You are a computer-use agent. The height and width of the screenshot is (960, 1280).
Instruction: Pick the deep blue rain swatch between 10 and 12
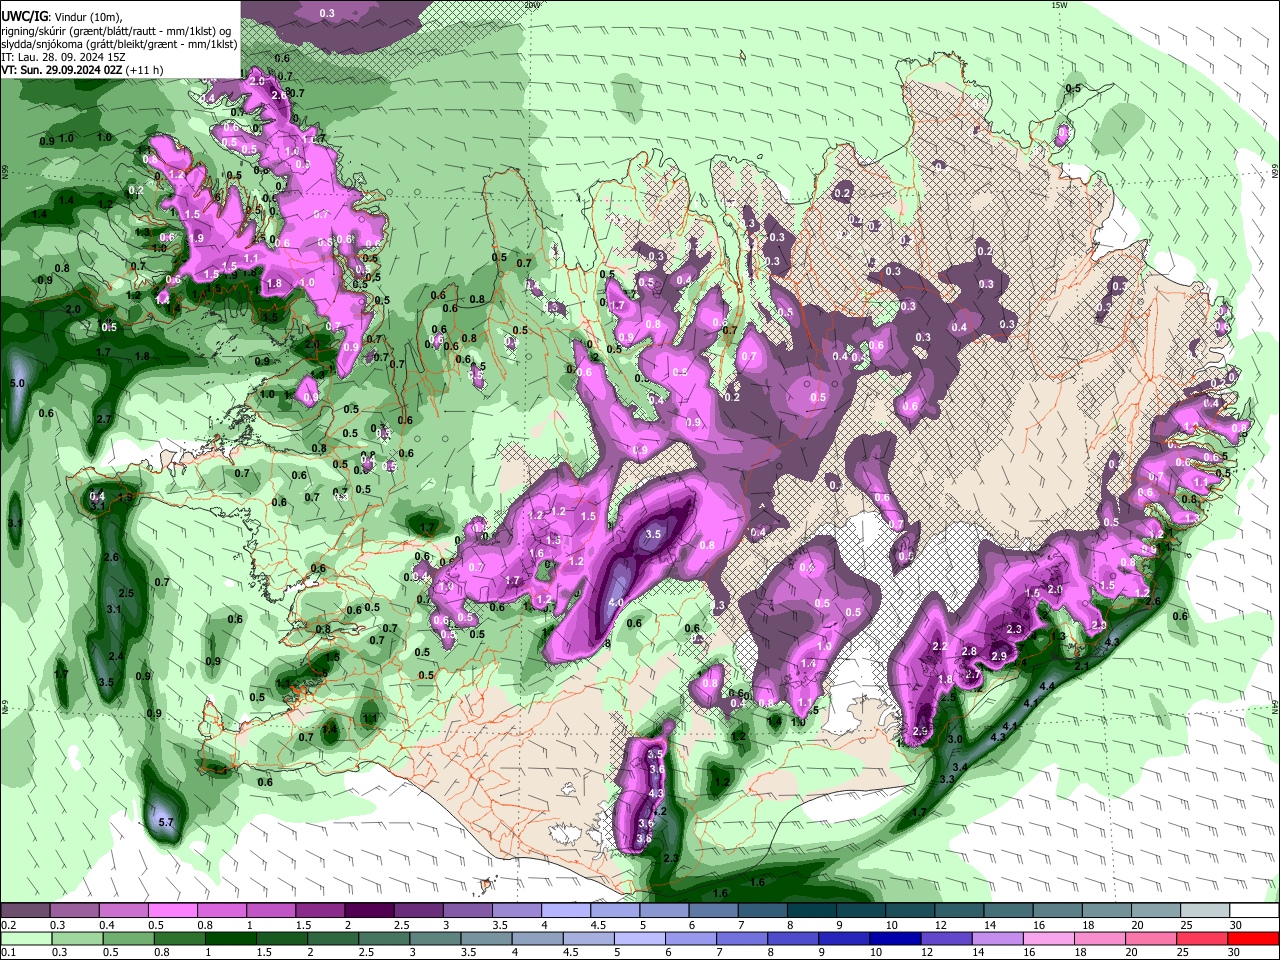[x=894, y=937]
